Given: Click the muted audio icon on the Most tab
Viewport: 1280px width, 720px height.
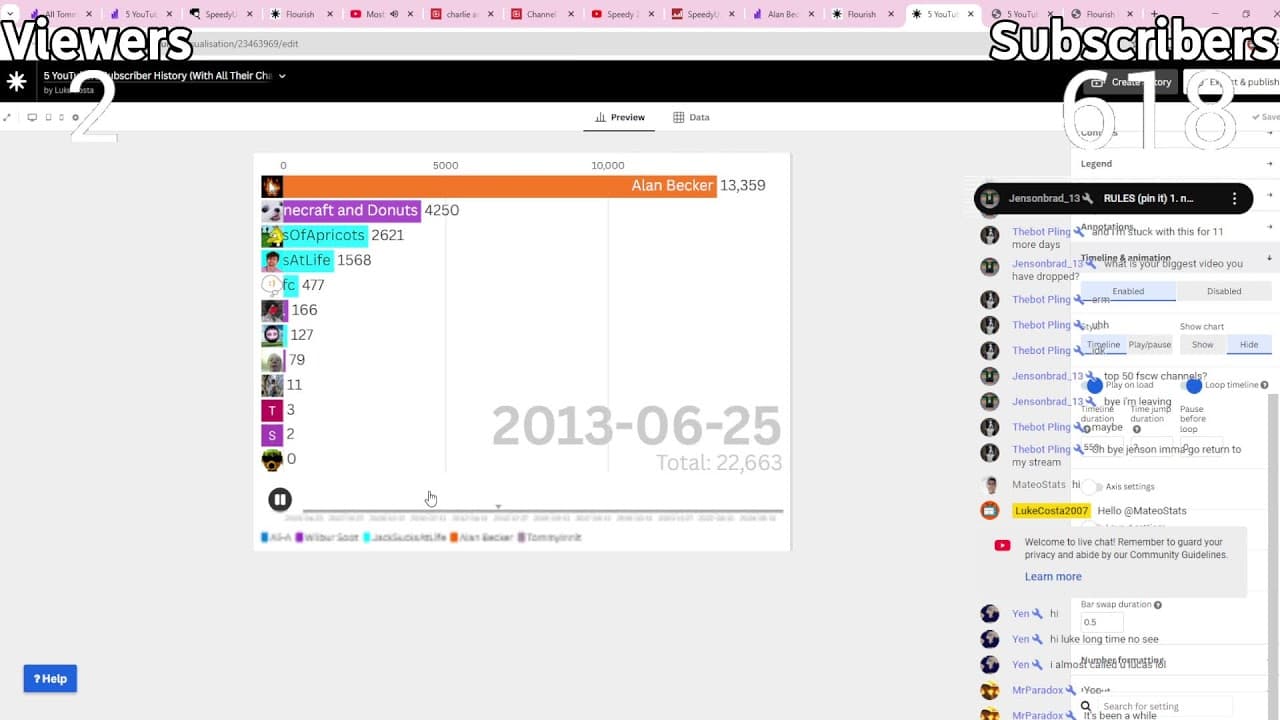Looking at the screenshot, I should point(393,15).
